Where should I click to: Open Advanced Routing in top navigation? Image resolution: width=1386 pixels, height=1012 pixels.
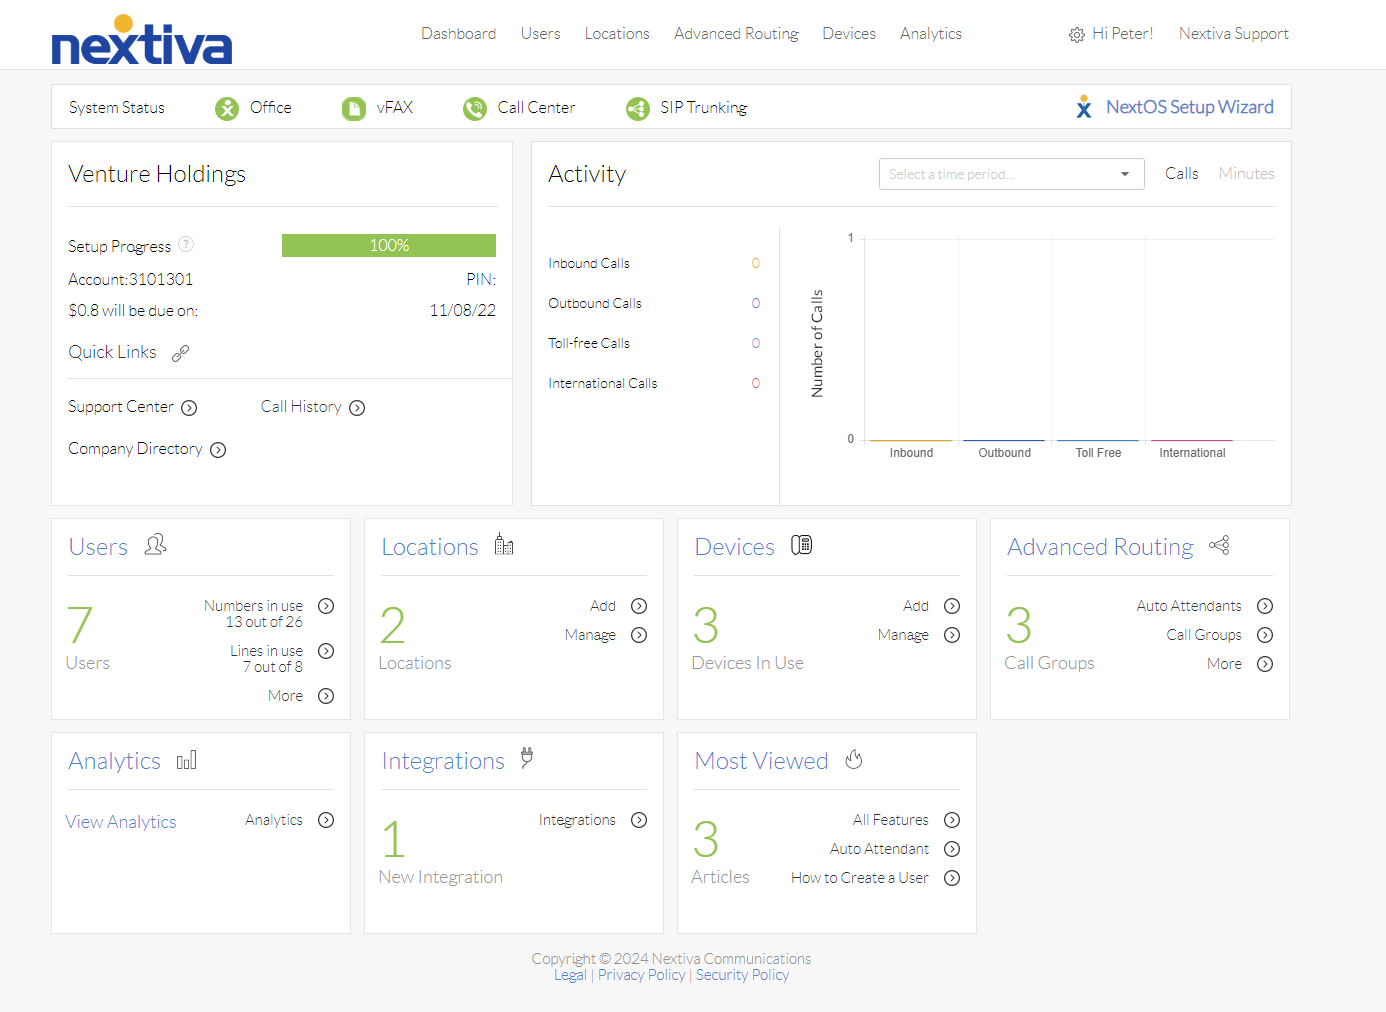tap(736, 34)
